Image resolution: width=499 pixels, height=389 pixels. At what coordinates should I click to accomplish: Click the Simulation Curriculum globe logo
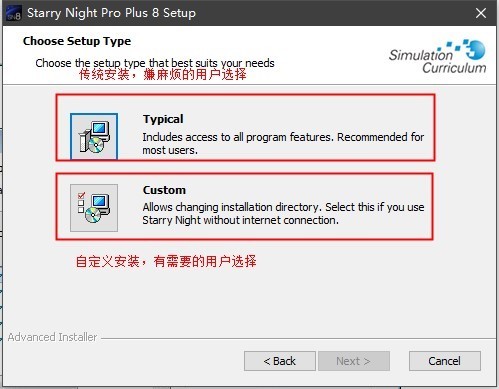coord(473,49)
